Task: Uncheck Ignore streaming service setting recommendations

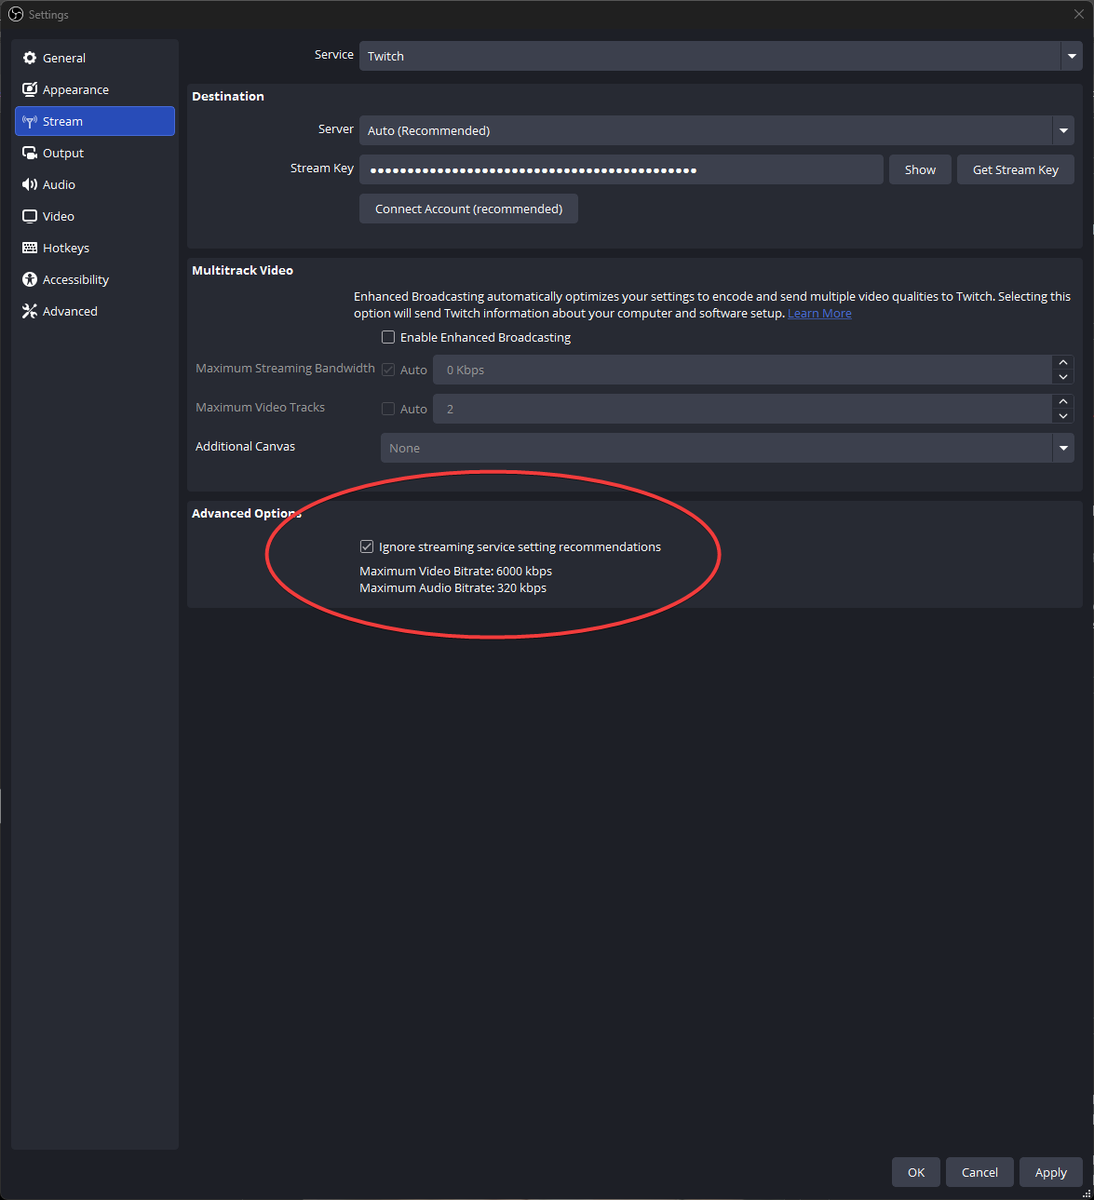Action: pos(367,547)
